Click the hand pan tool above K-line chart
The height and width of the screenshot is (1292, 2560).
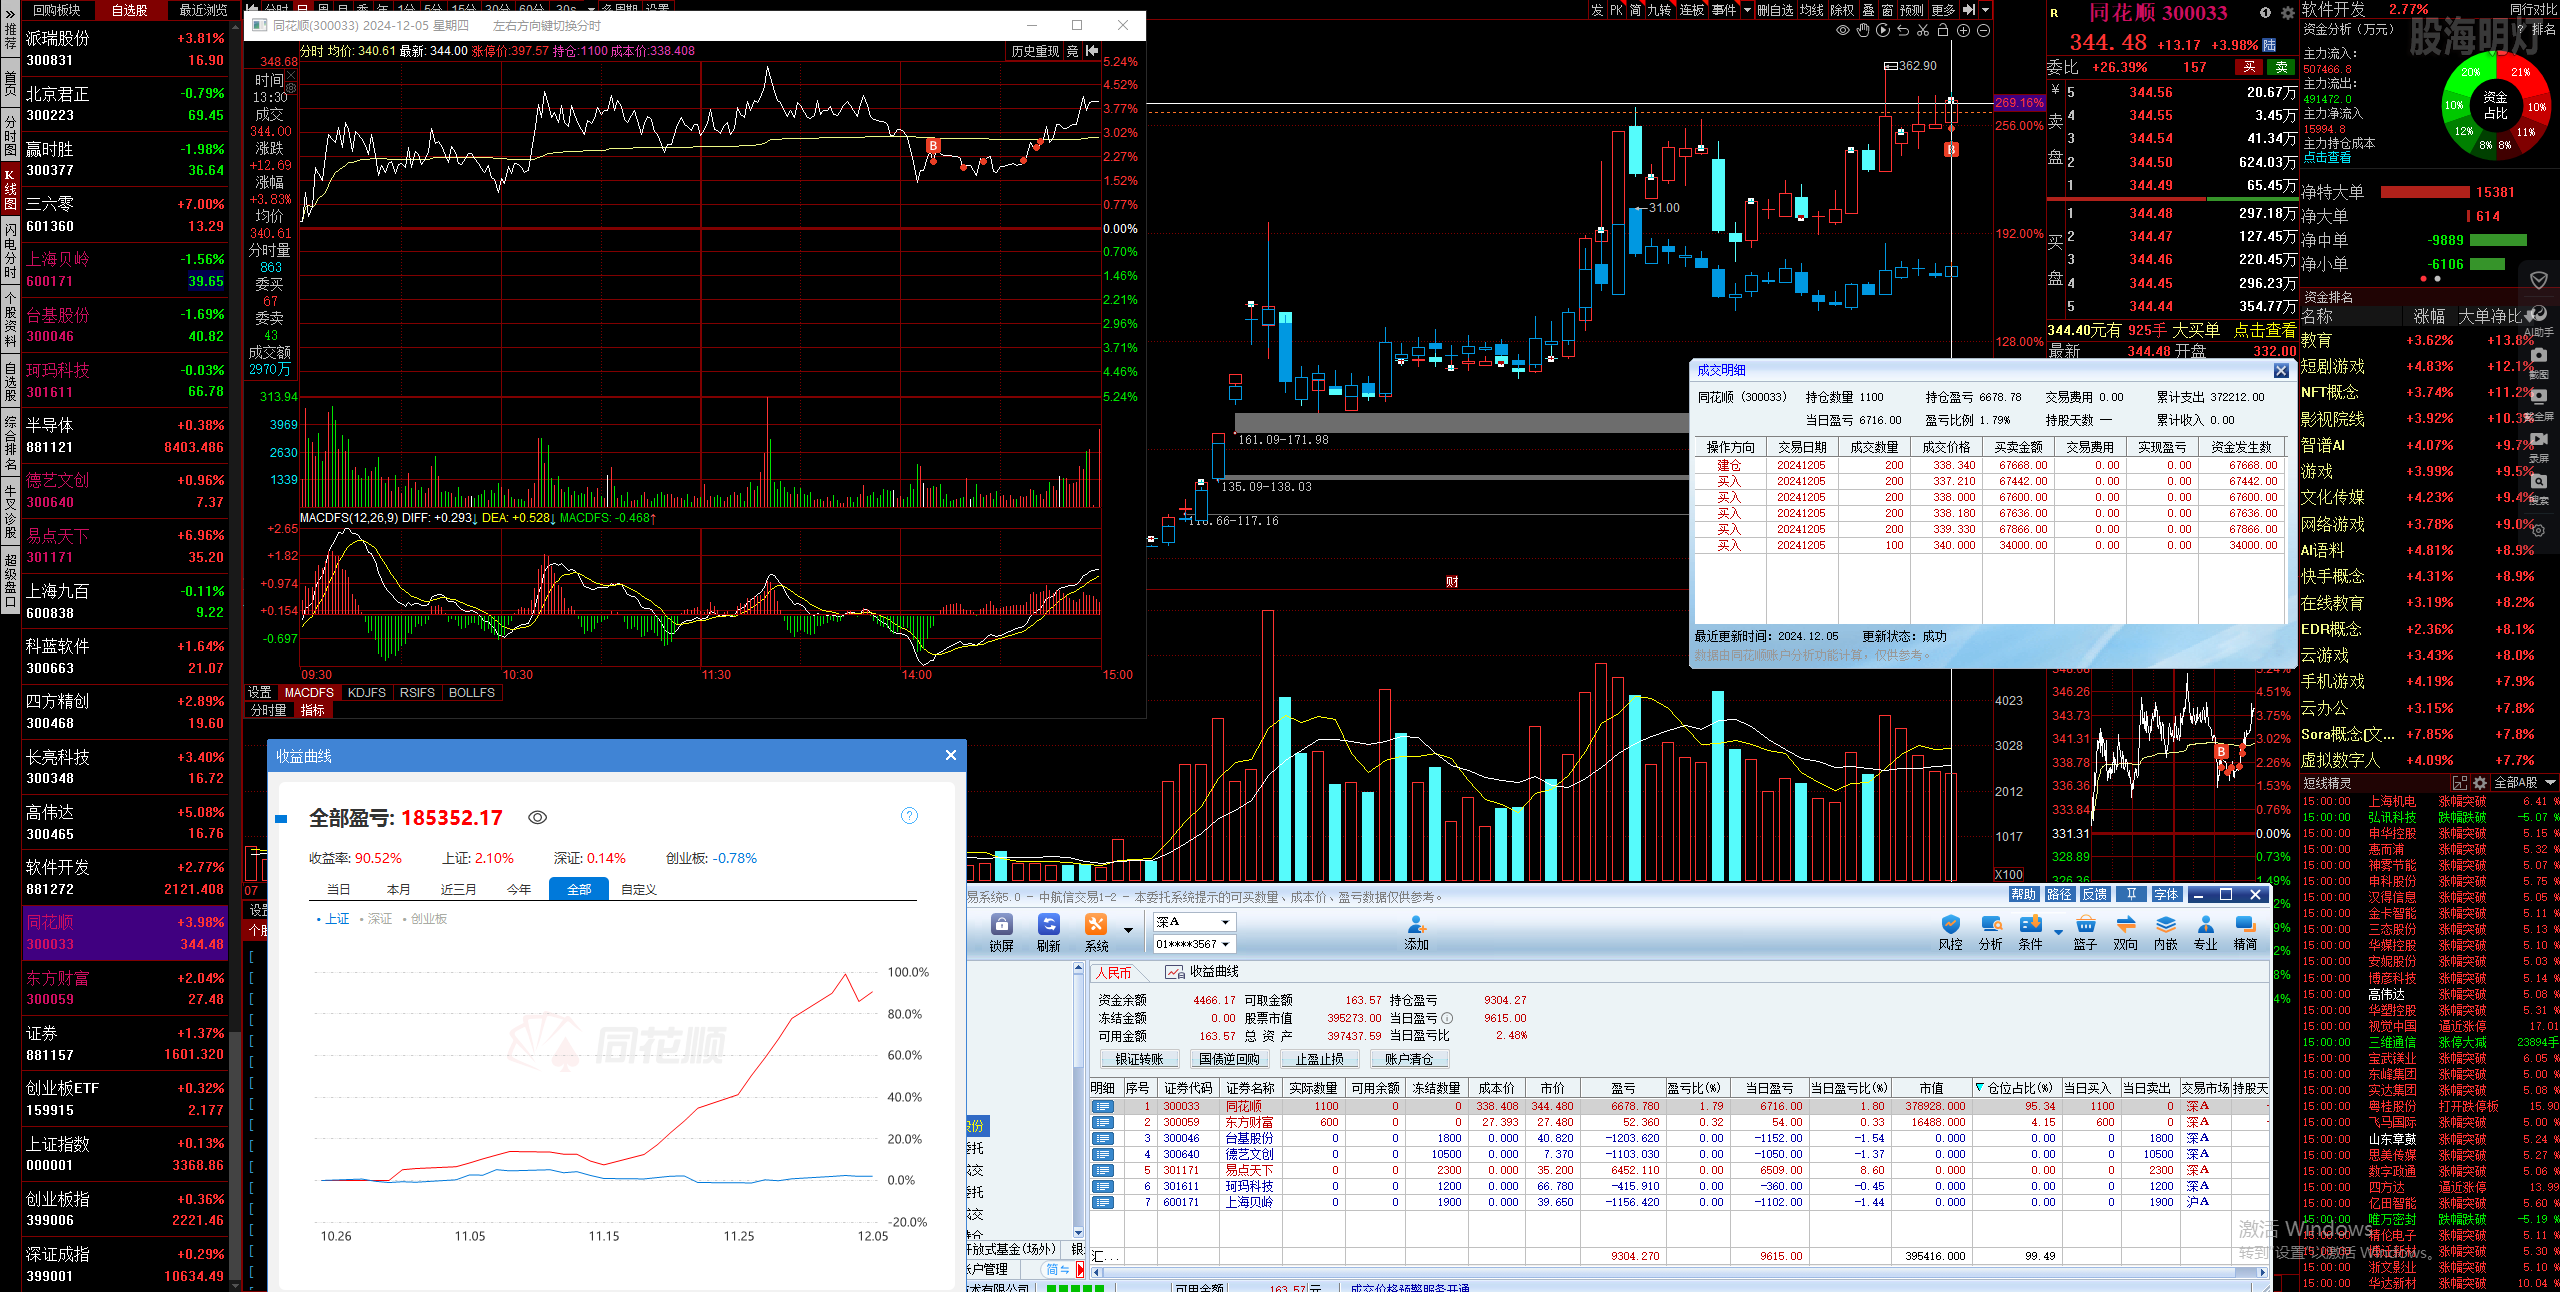pyautogui.click(x=1863, y=31)
